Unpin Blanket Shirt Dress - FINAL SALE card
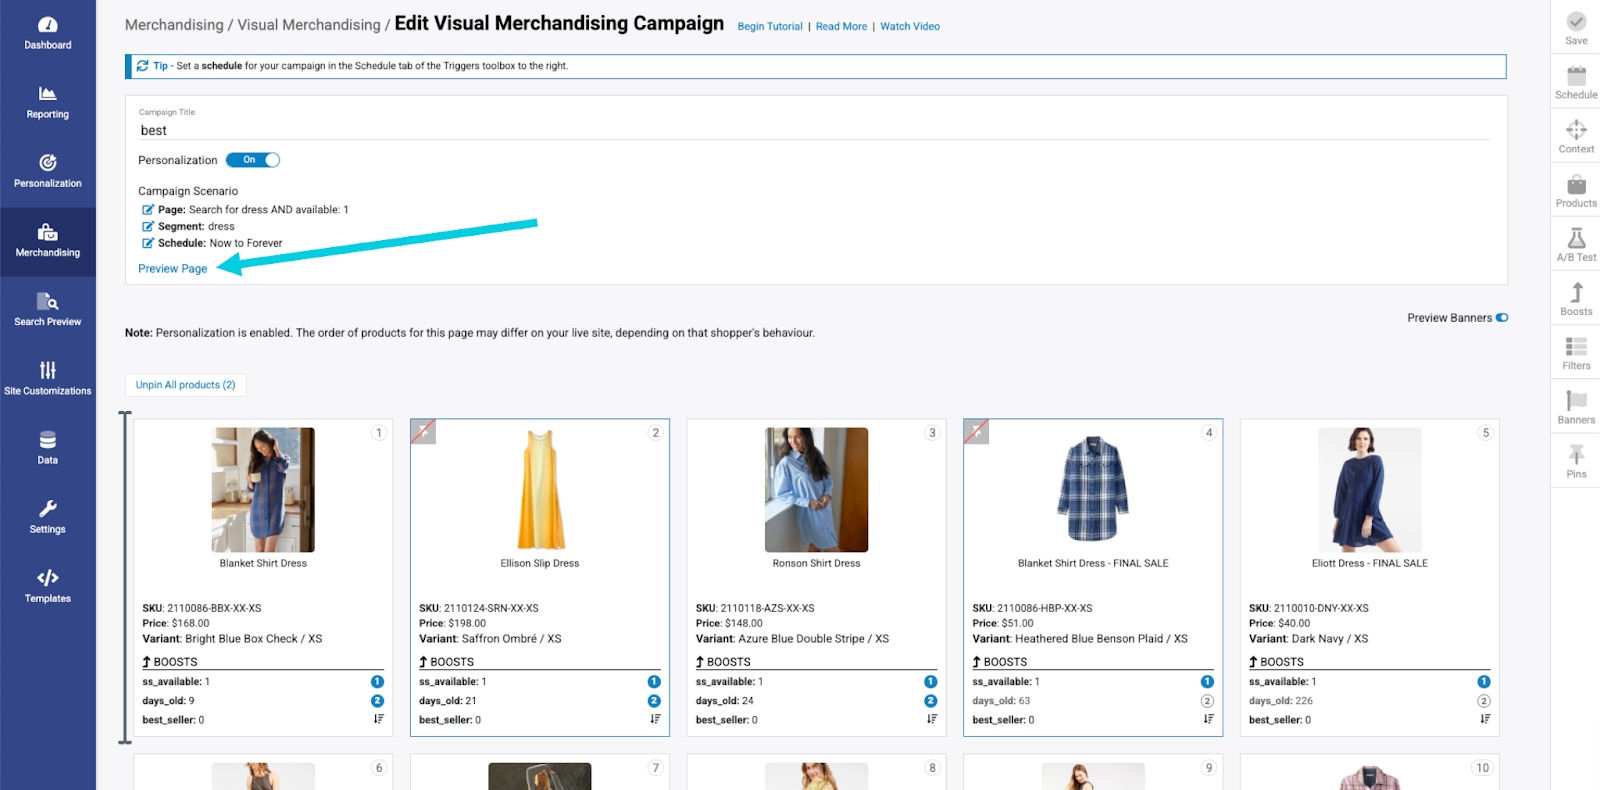This screenshot has height=790, width=1600. (x=976, y=432)
